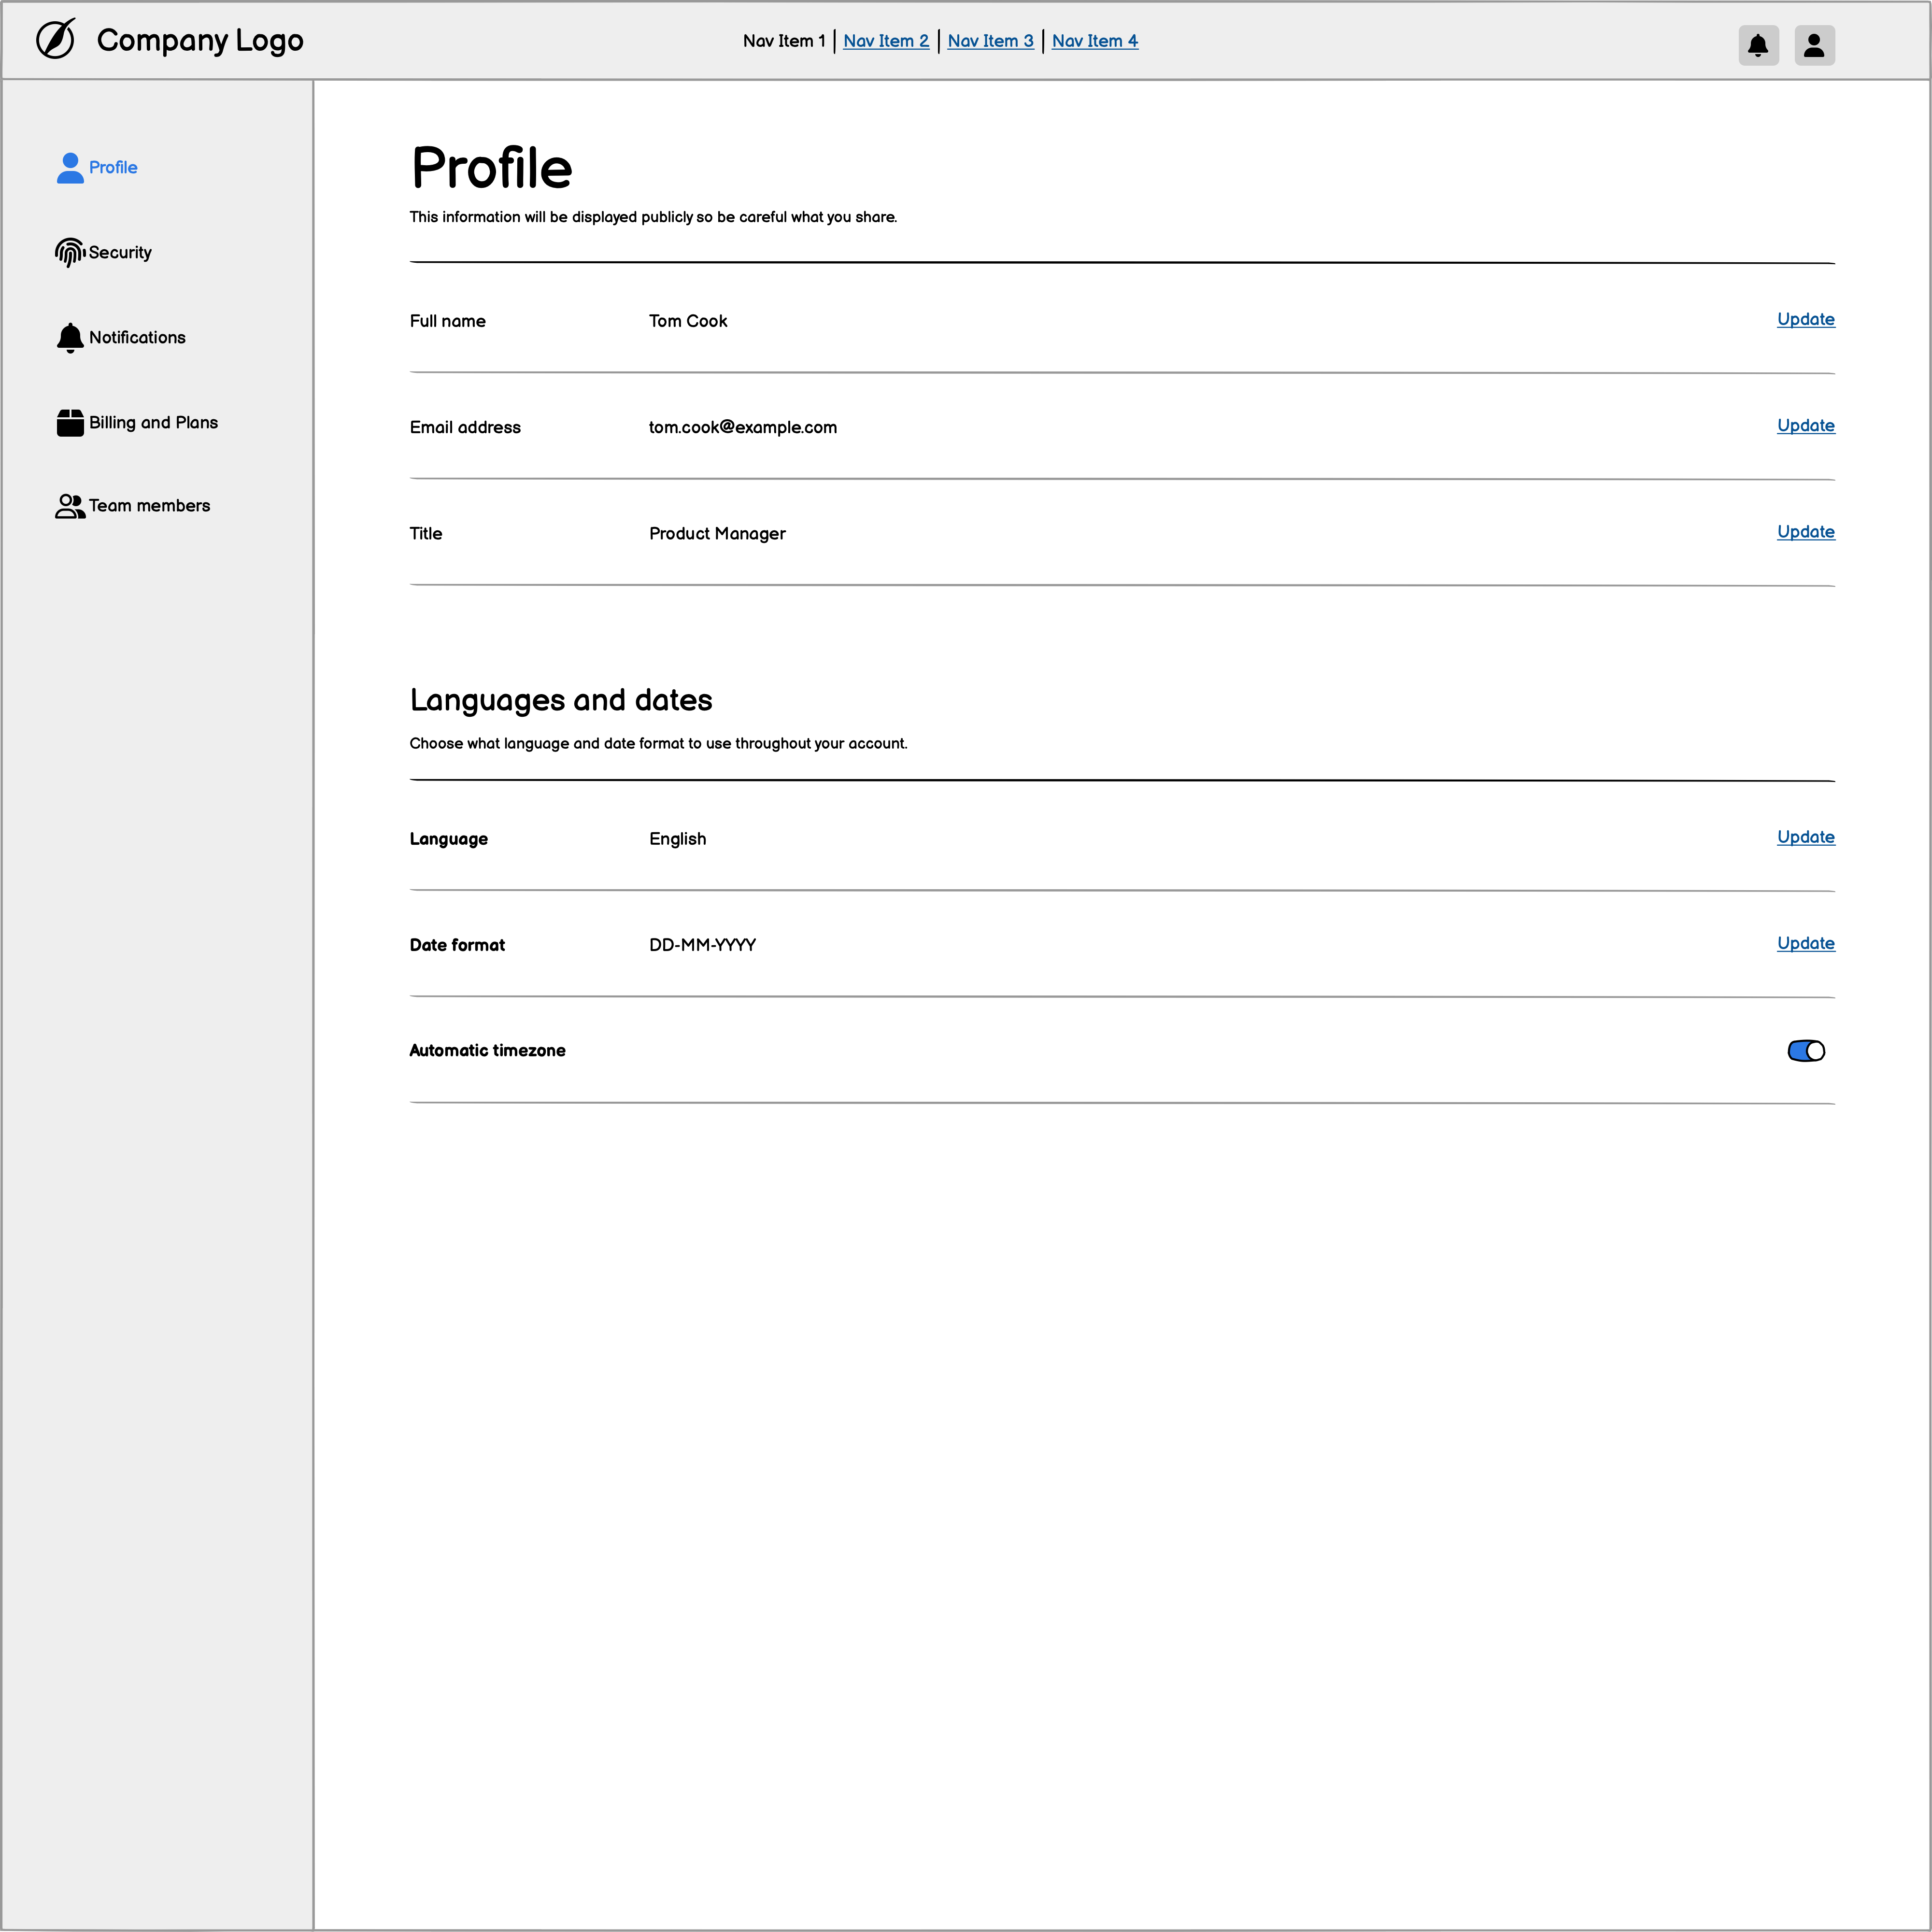The height and width of the screenshot is (1932, 1932).
Task: Open Billing and Plans section
Action: [153, 423]
